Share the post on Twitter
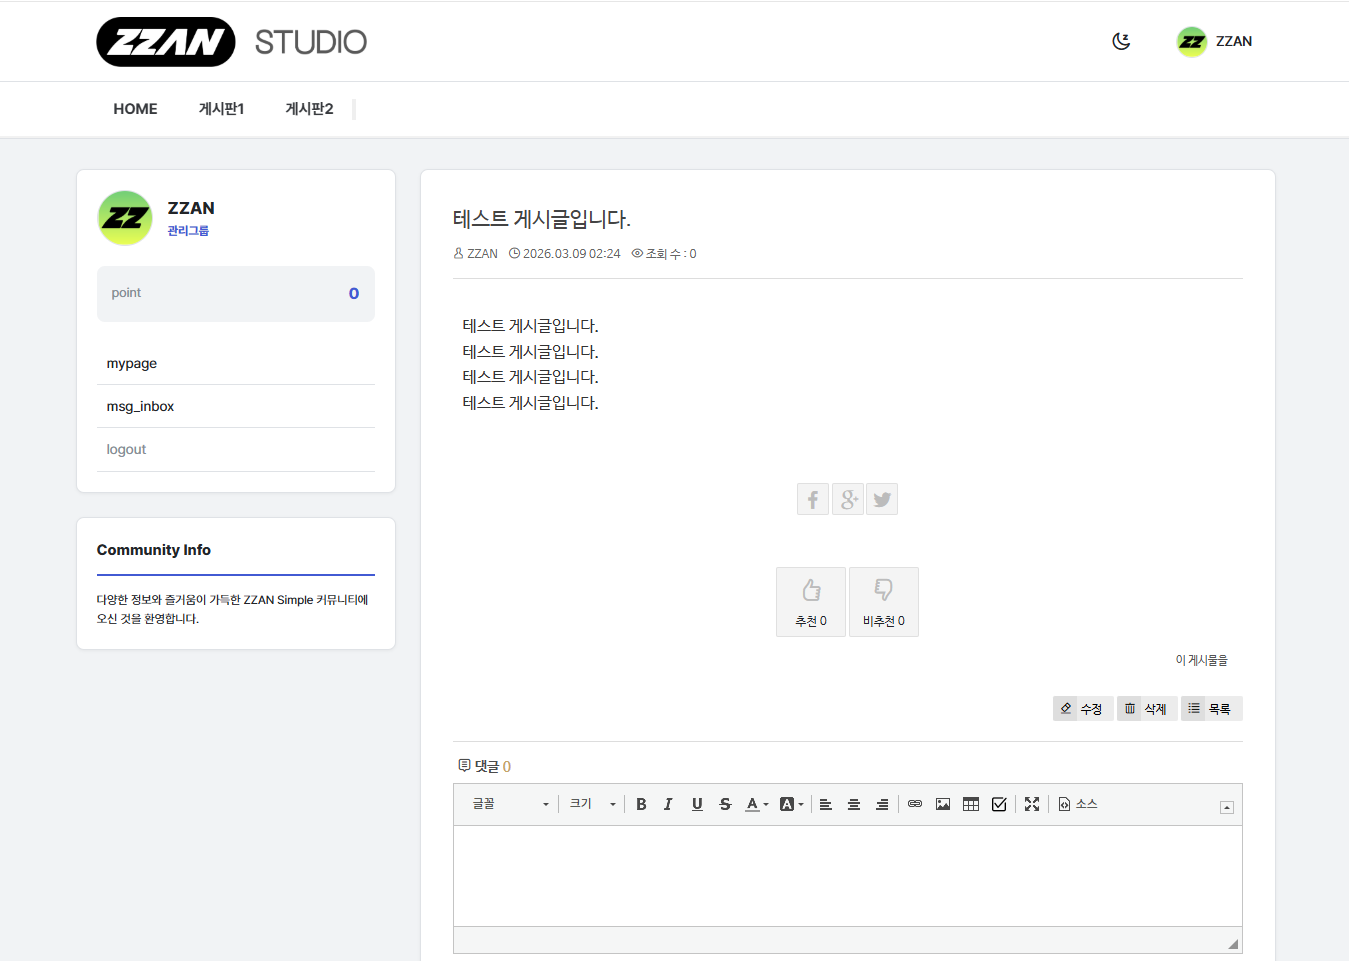Viewport: 1349px width, 961px height. pyautogui.click(x=882, y=499)
